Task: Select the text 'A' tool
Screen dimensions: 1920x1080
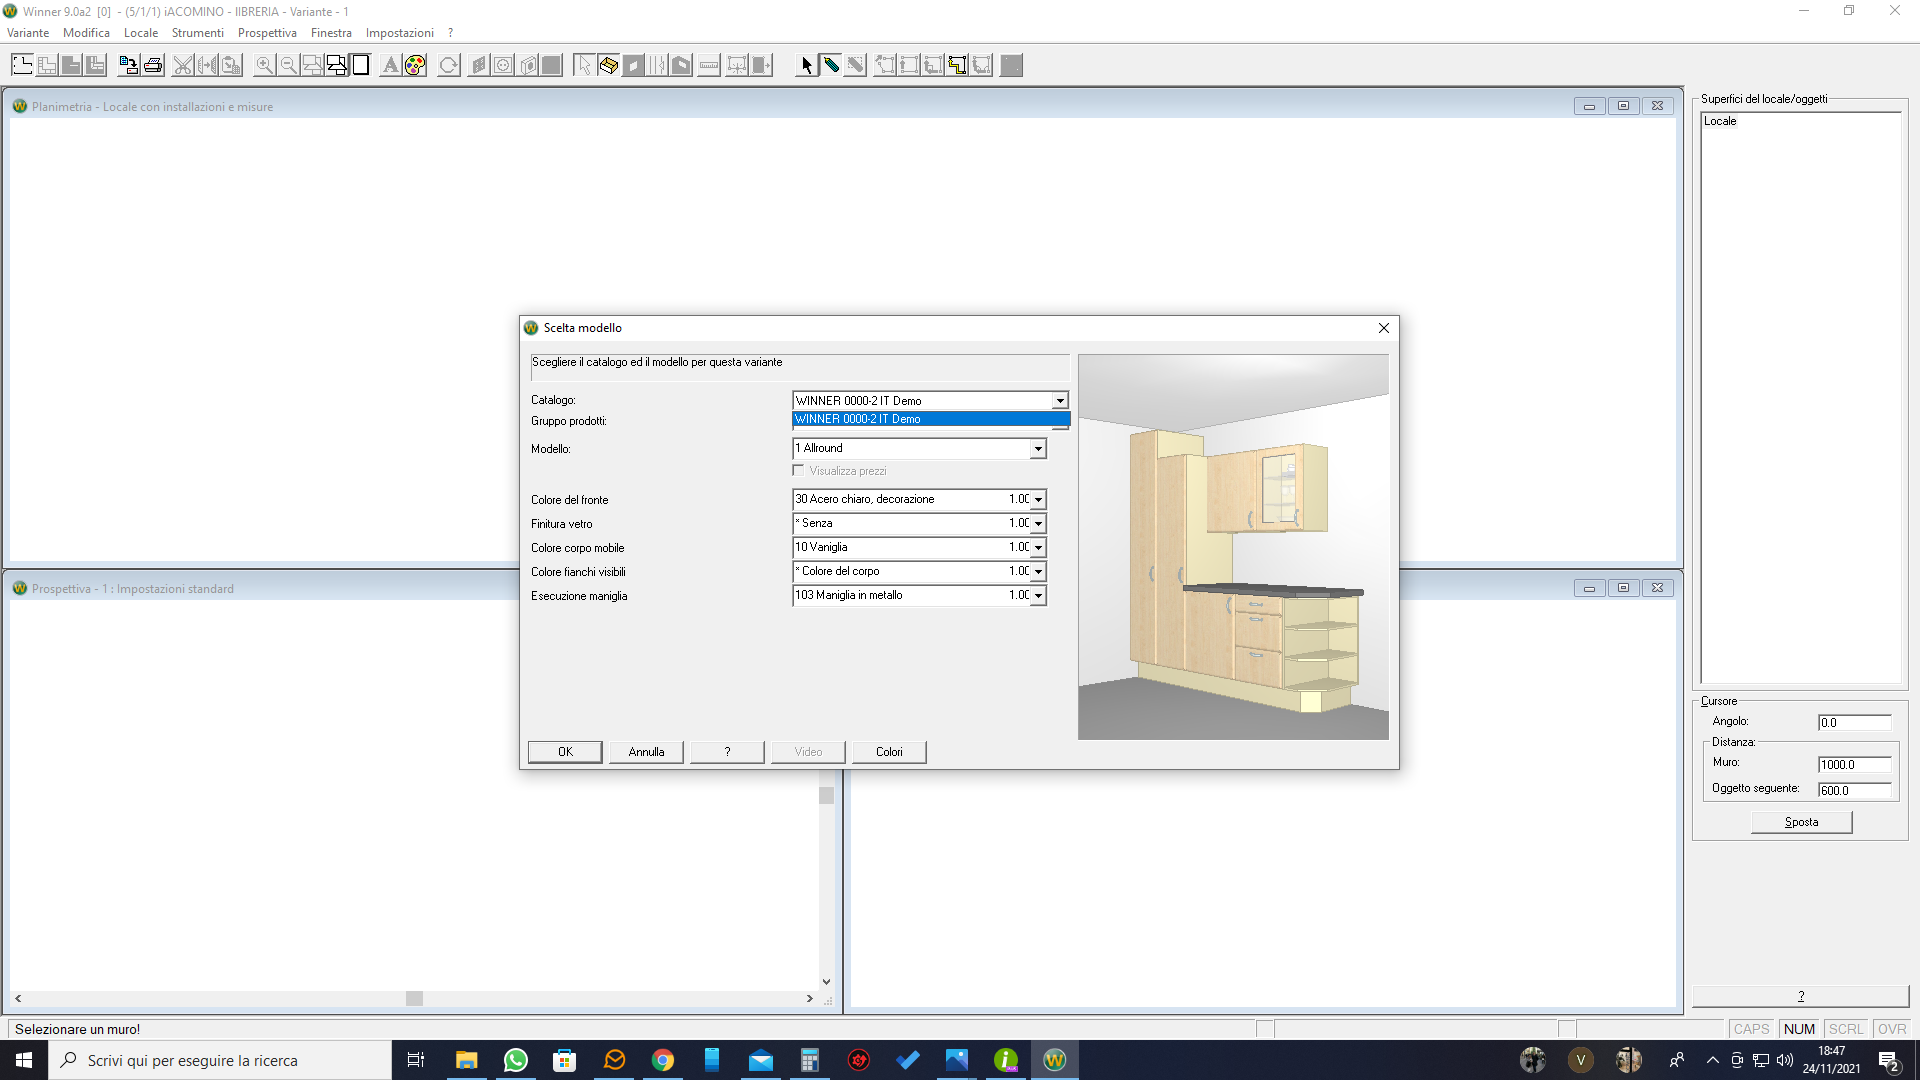Action: [x=390, y=66]
